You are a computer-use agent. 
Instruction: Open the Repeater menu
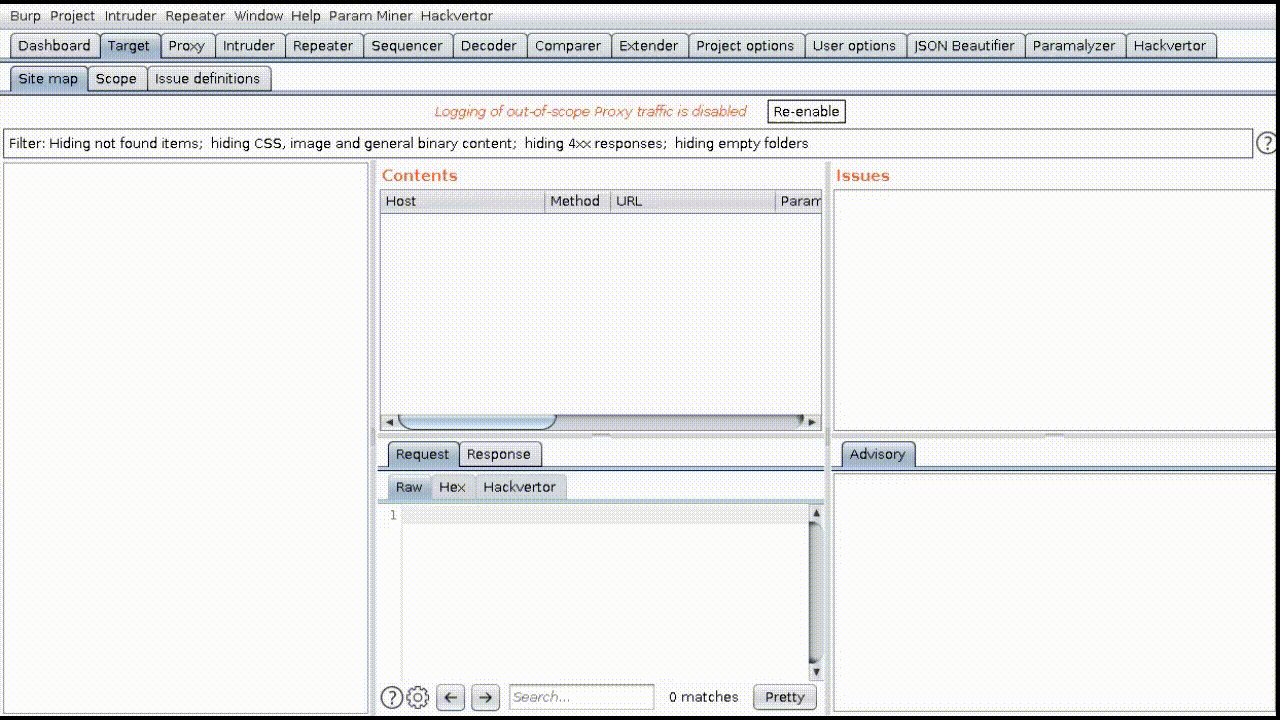click(x=195, y=16)
